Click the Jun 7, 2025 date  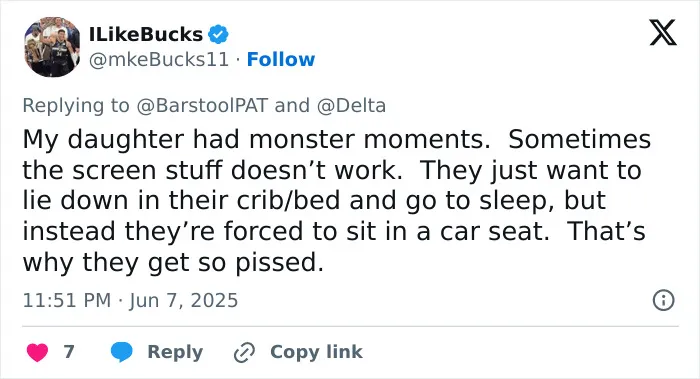183,300
